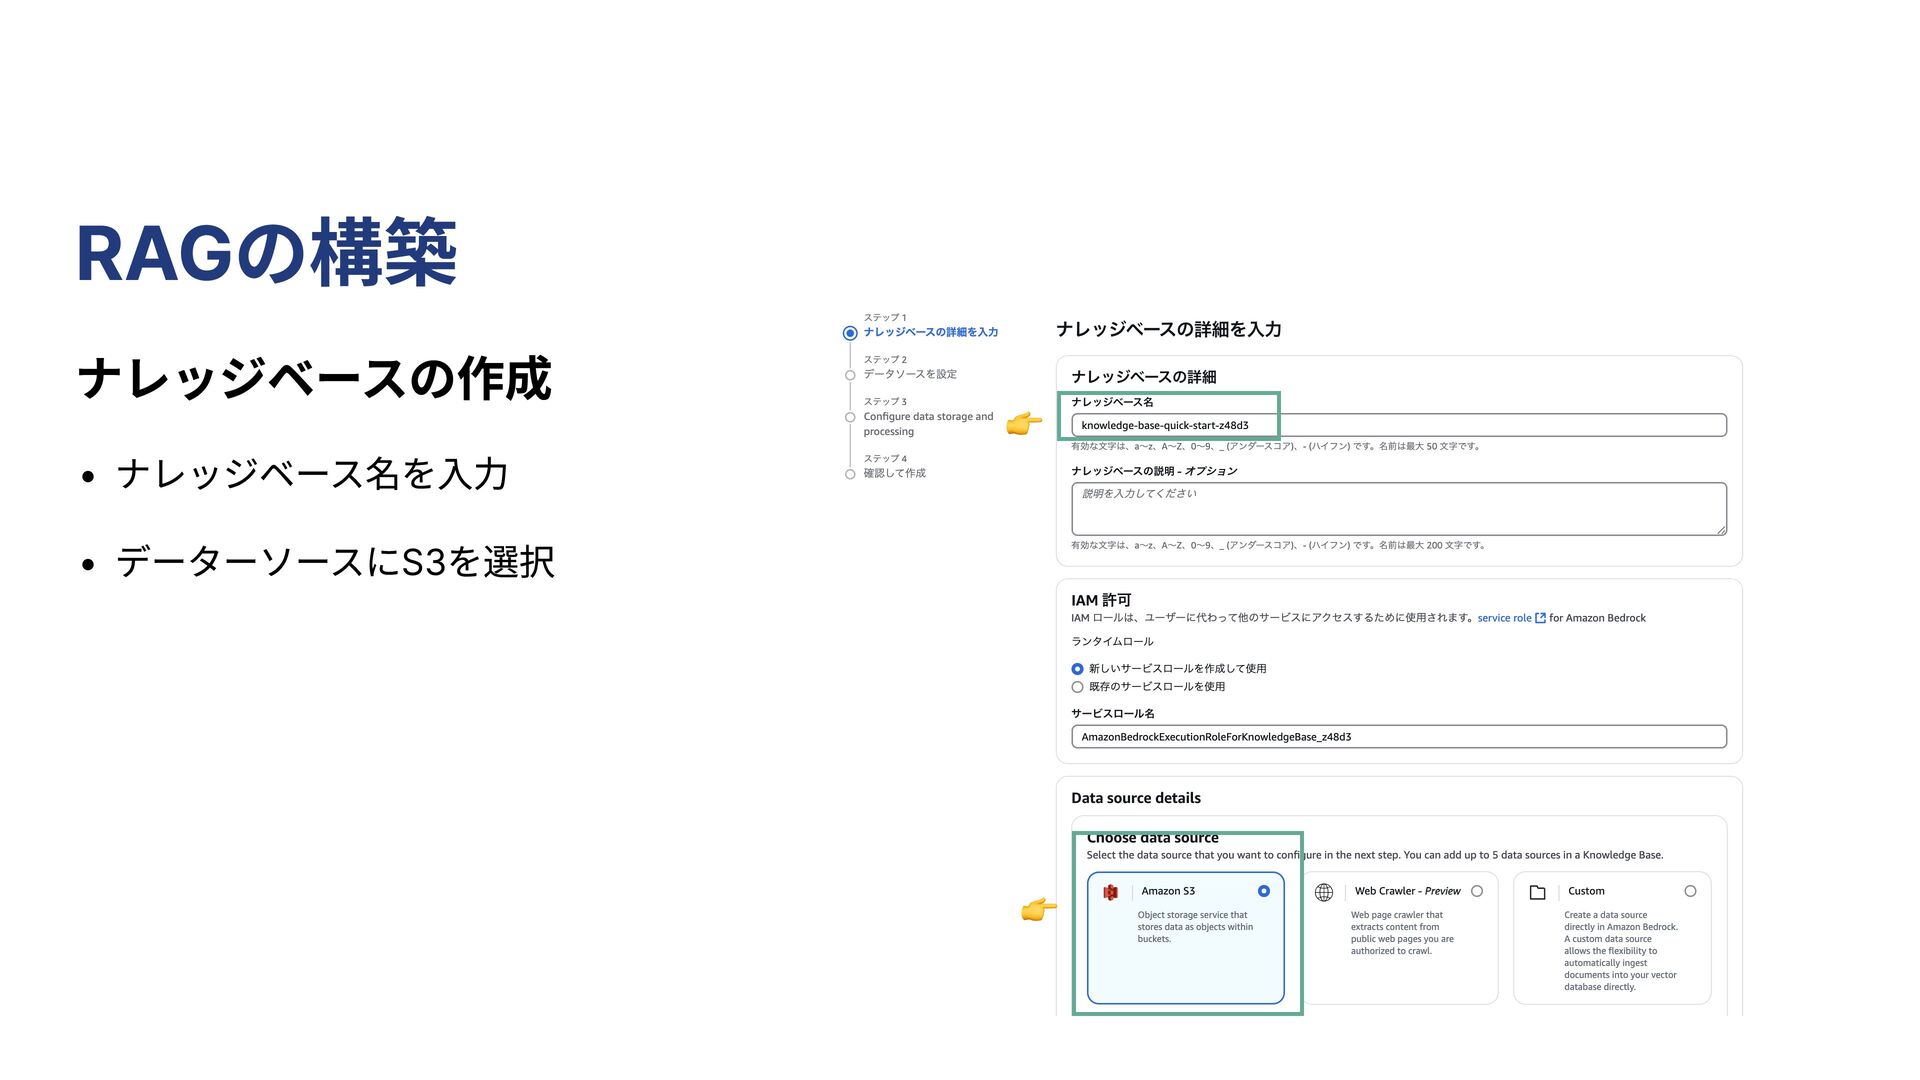Click the knowledge base name input field

coord(1398,425)
